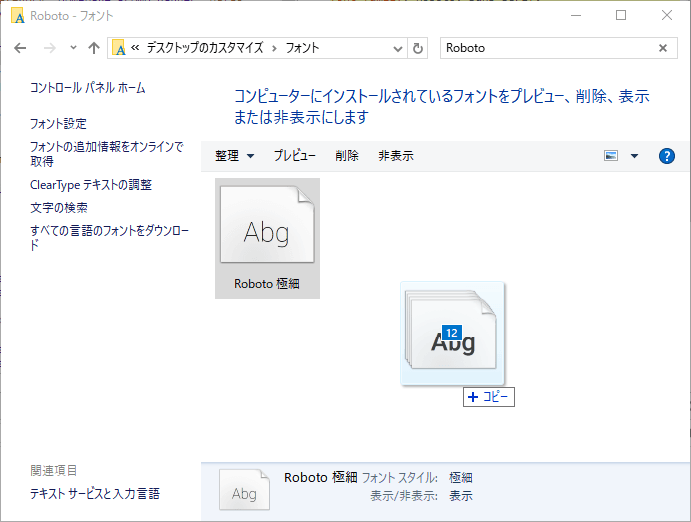691x522 pixels.
Task: Click the 非表示 toolbar button
Action: 396,156
